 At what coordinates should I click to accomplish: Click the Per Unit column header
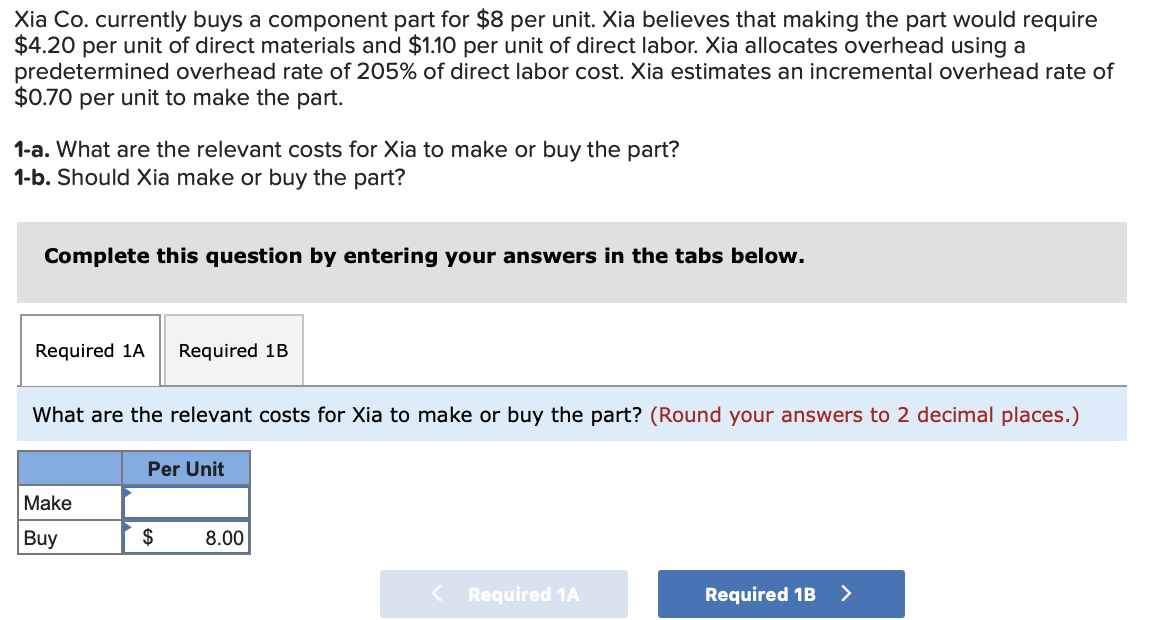point(186,468)
